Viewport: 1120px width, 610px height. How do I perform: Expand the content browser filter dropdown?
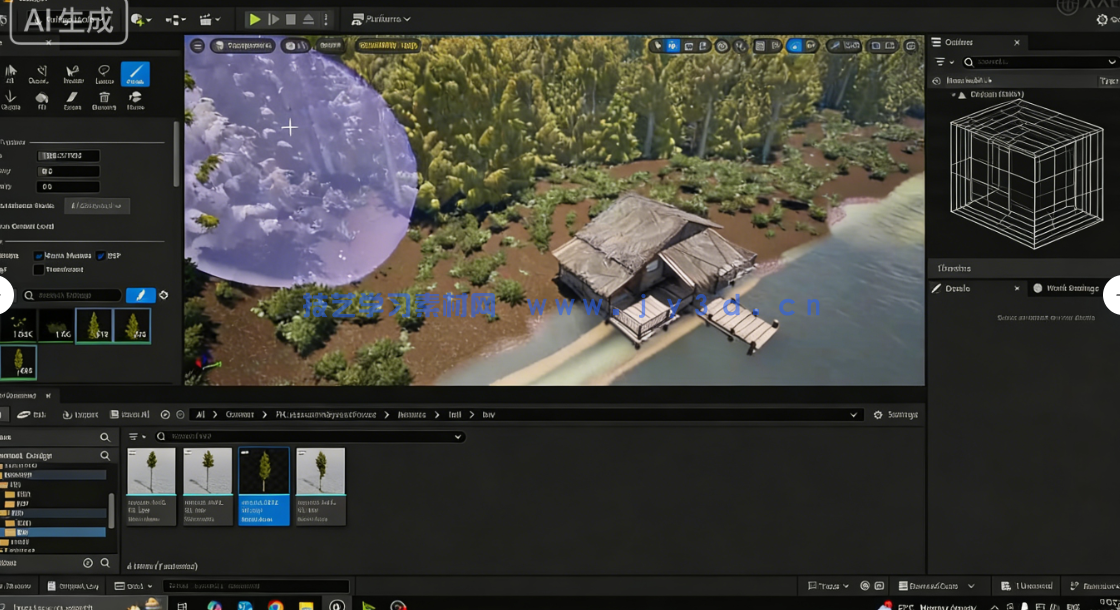pos(137,437)
